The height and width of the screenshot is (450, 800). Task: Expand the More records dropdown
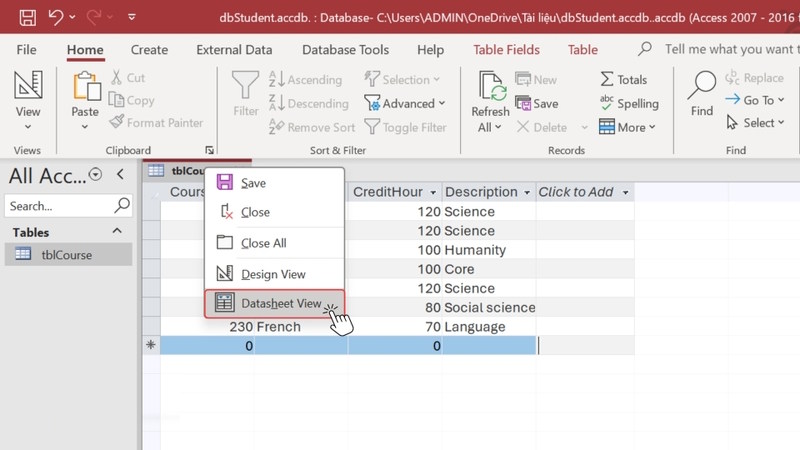click(x=627, y=127)
